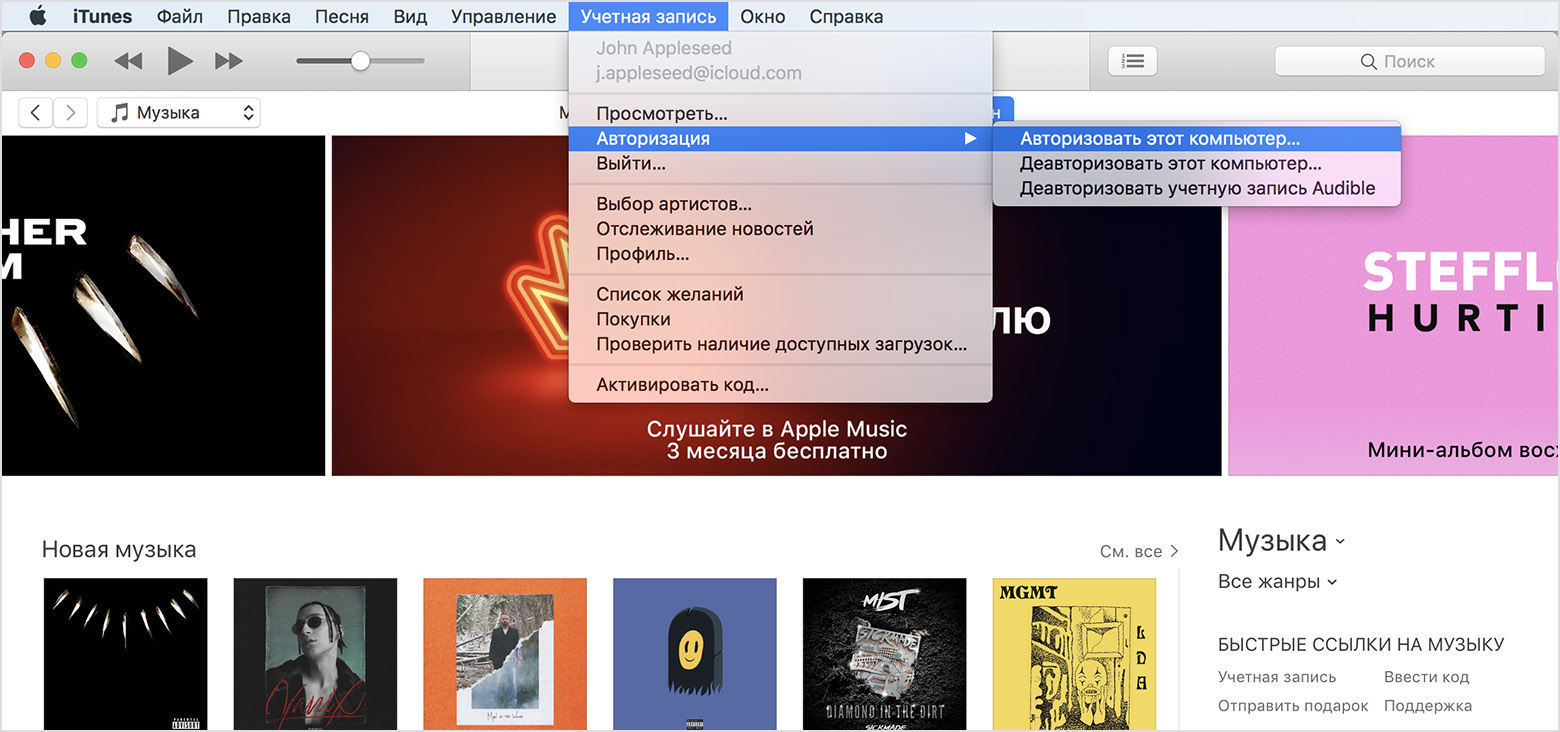Open the Ввести код quick link
The width and height of the screenshot is (1560, 732).
coord(1426,677)
